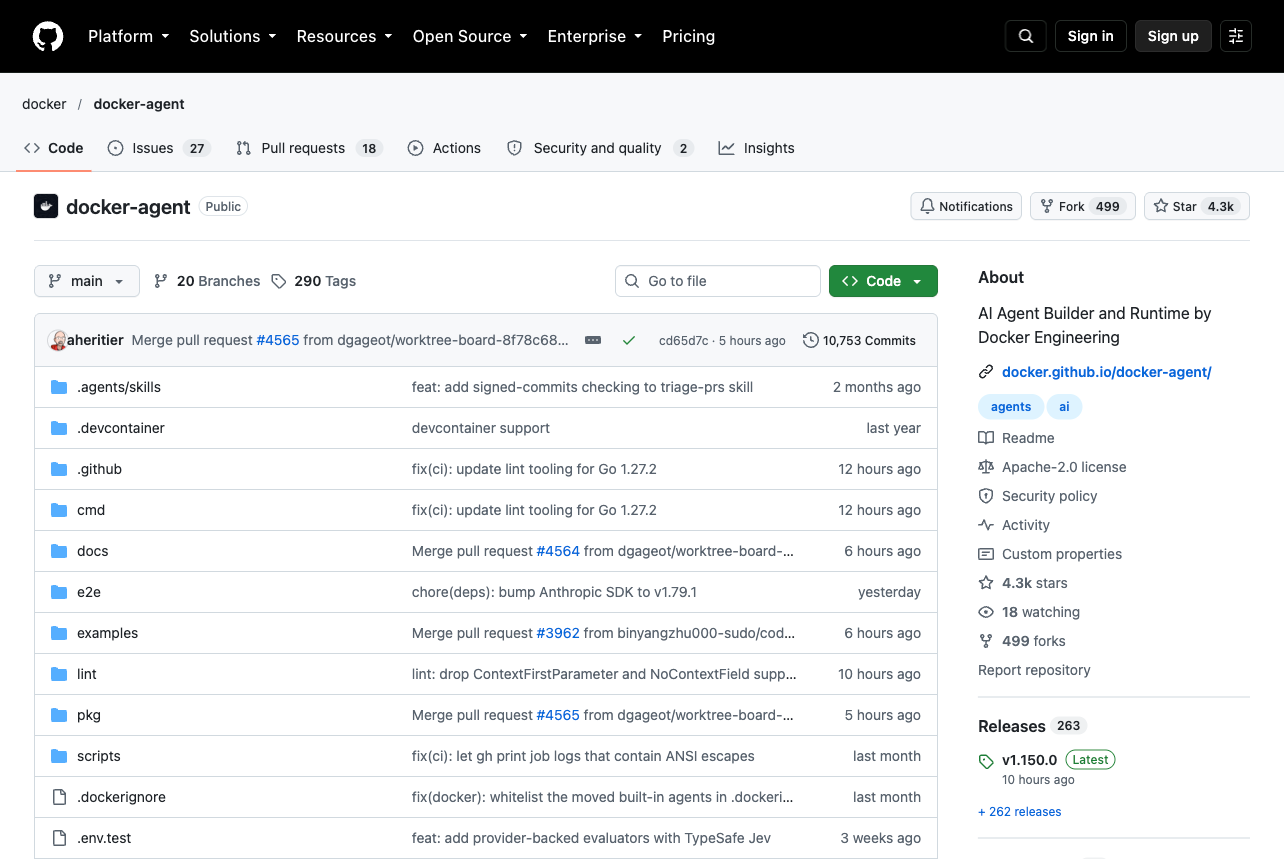Open the Insights tab
This screenshot has width=1284, height=859.
point(756,148)
